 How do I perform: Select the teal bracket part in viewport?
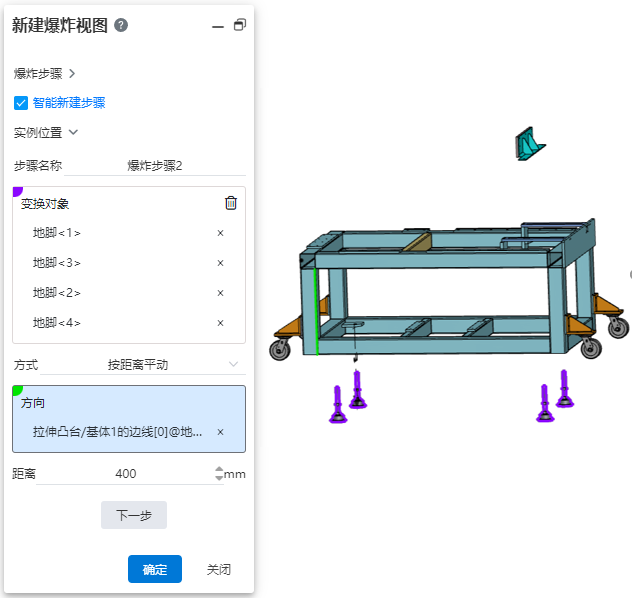[x=530, y=144]
